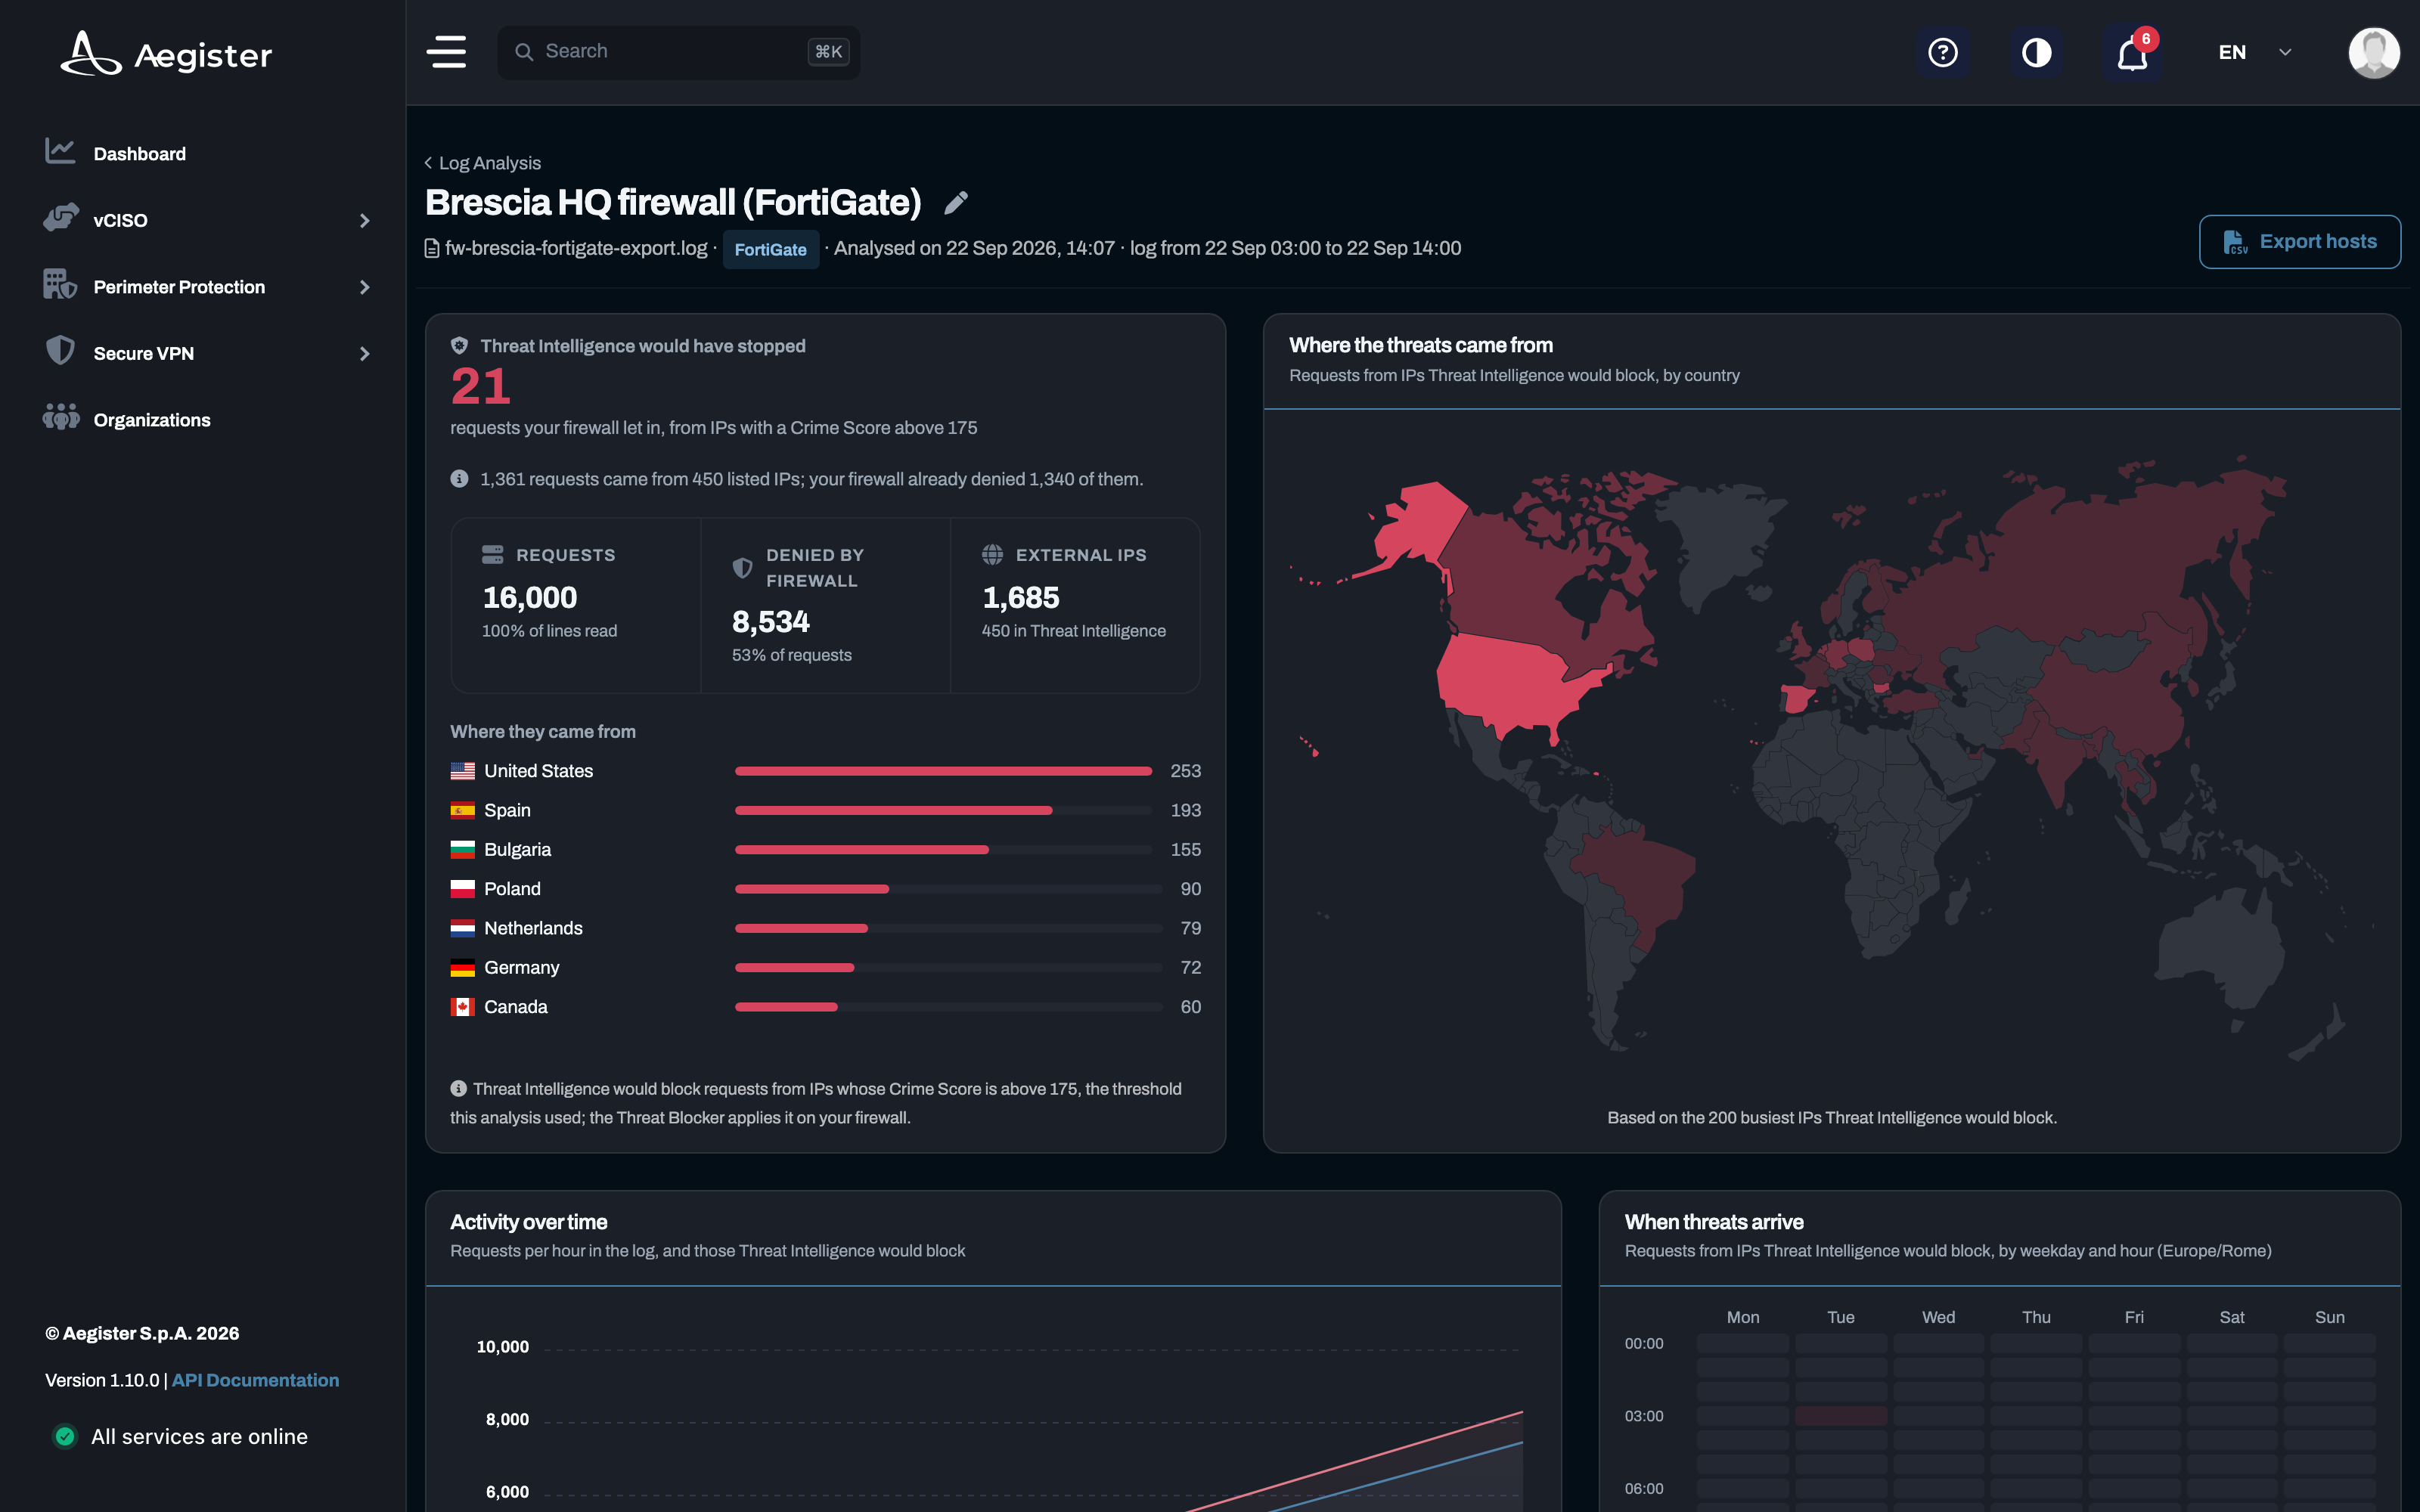
Task: Click the Canada row with 60 requests
Action: (825, 1007)
